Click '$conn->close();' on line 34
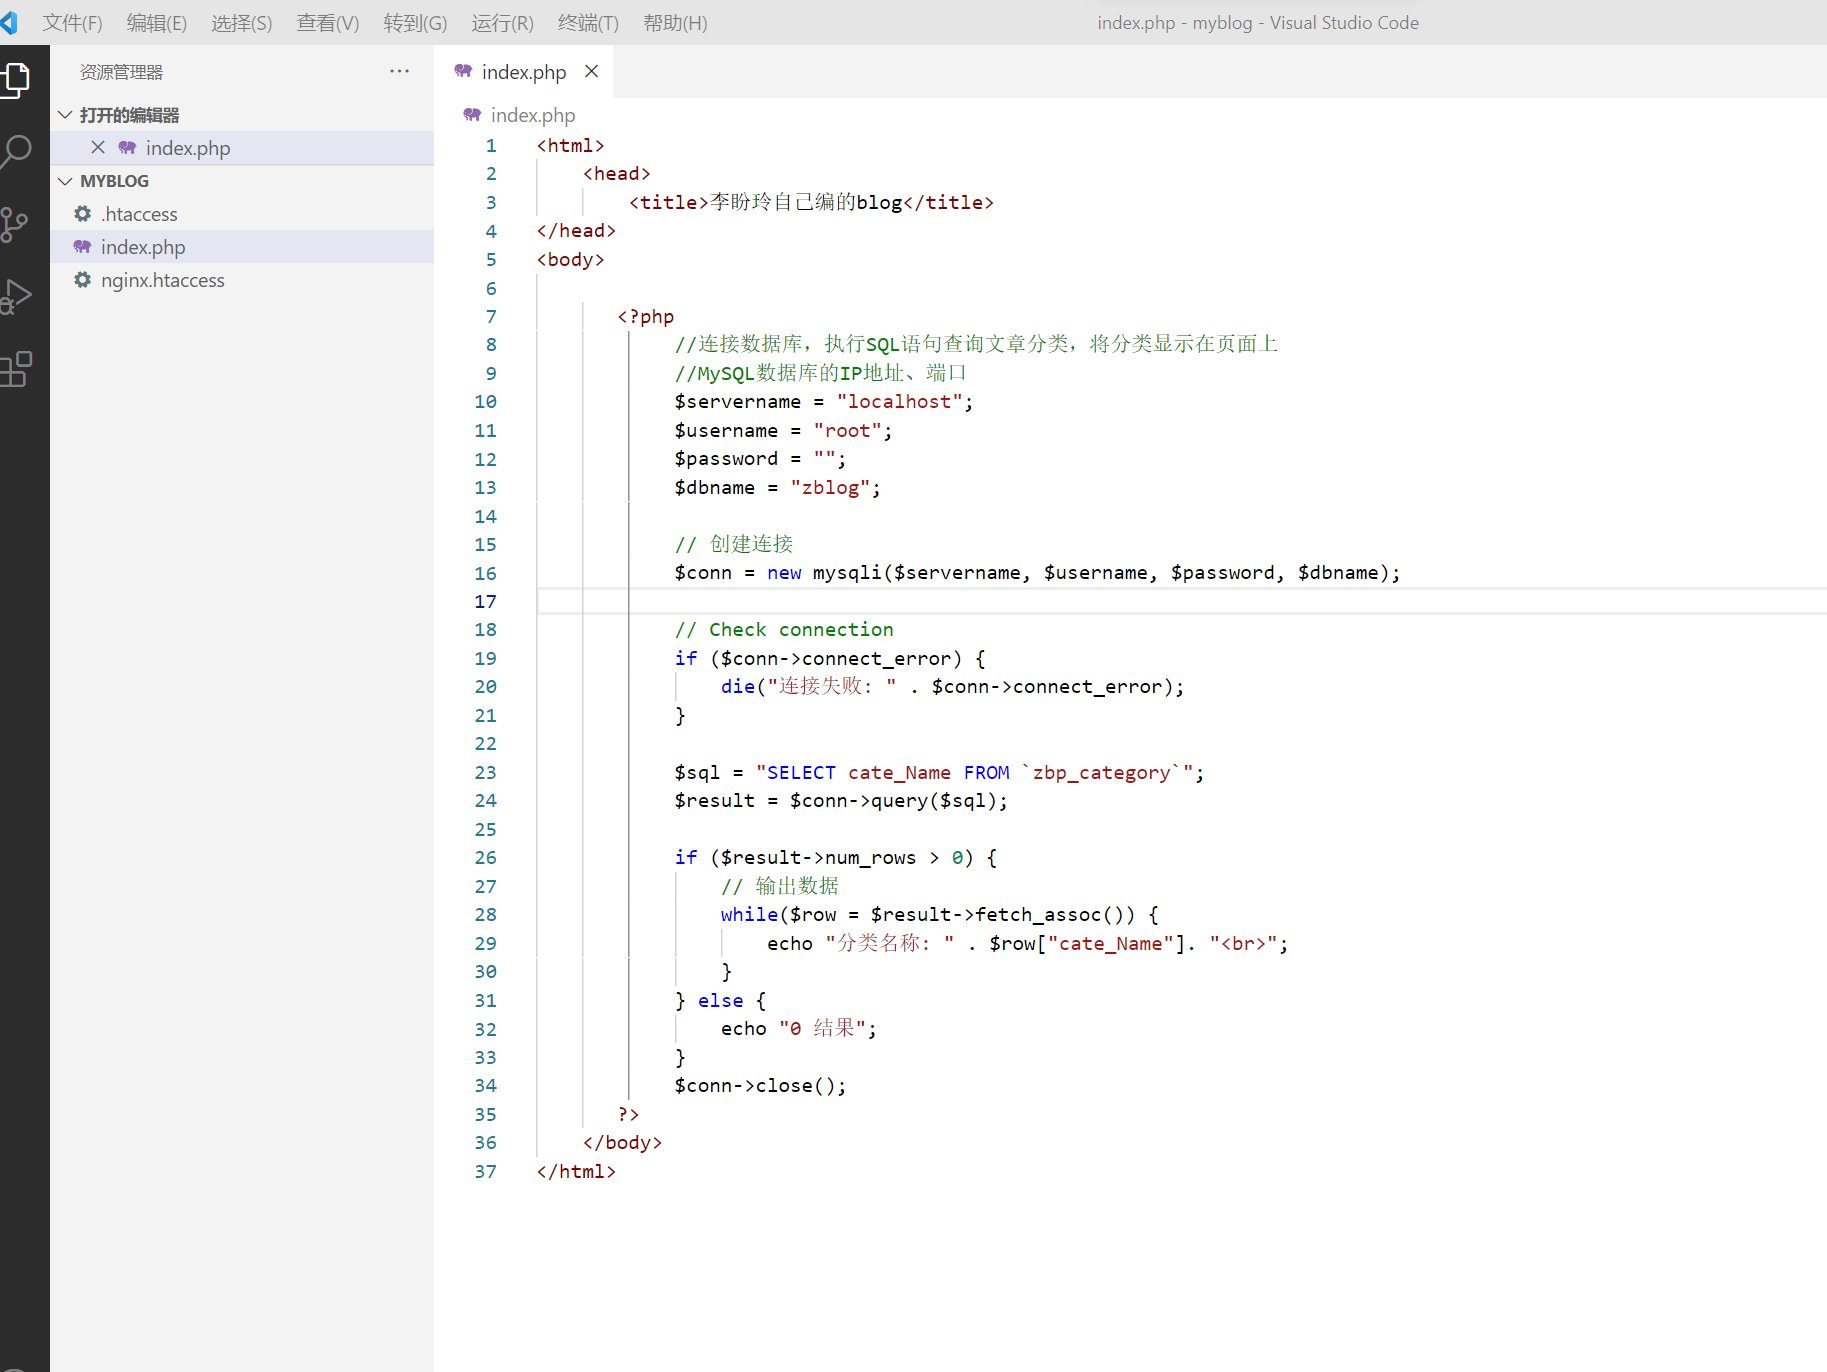The width and height of the screenshot is (1827, 1372). [760, 1085]
